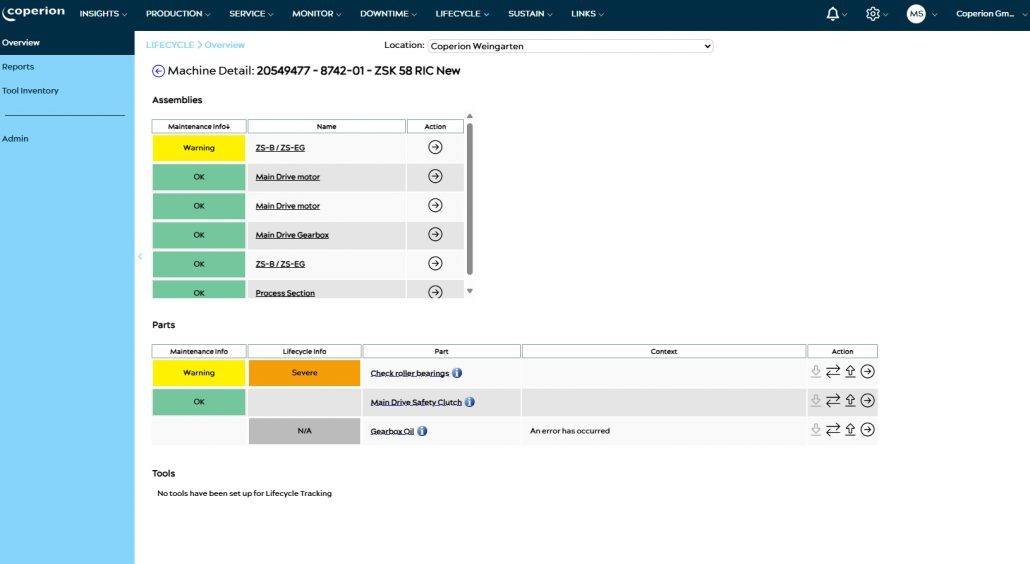Open Tool Inventory in the sidebar
Screen dimensions: 1030x564
(30, 91)
